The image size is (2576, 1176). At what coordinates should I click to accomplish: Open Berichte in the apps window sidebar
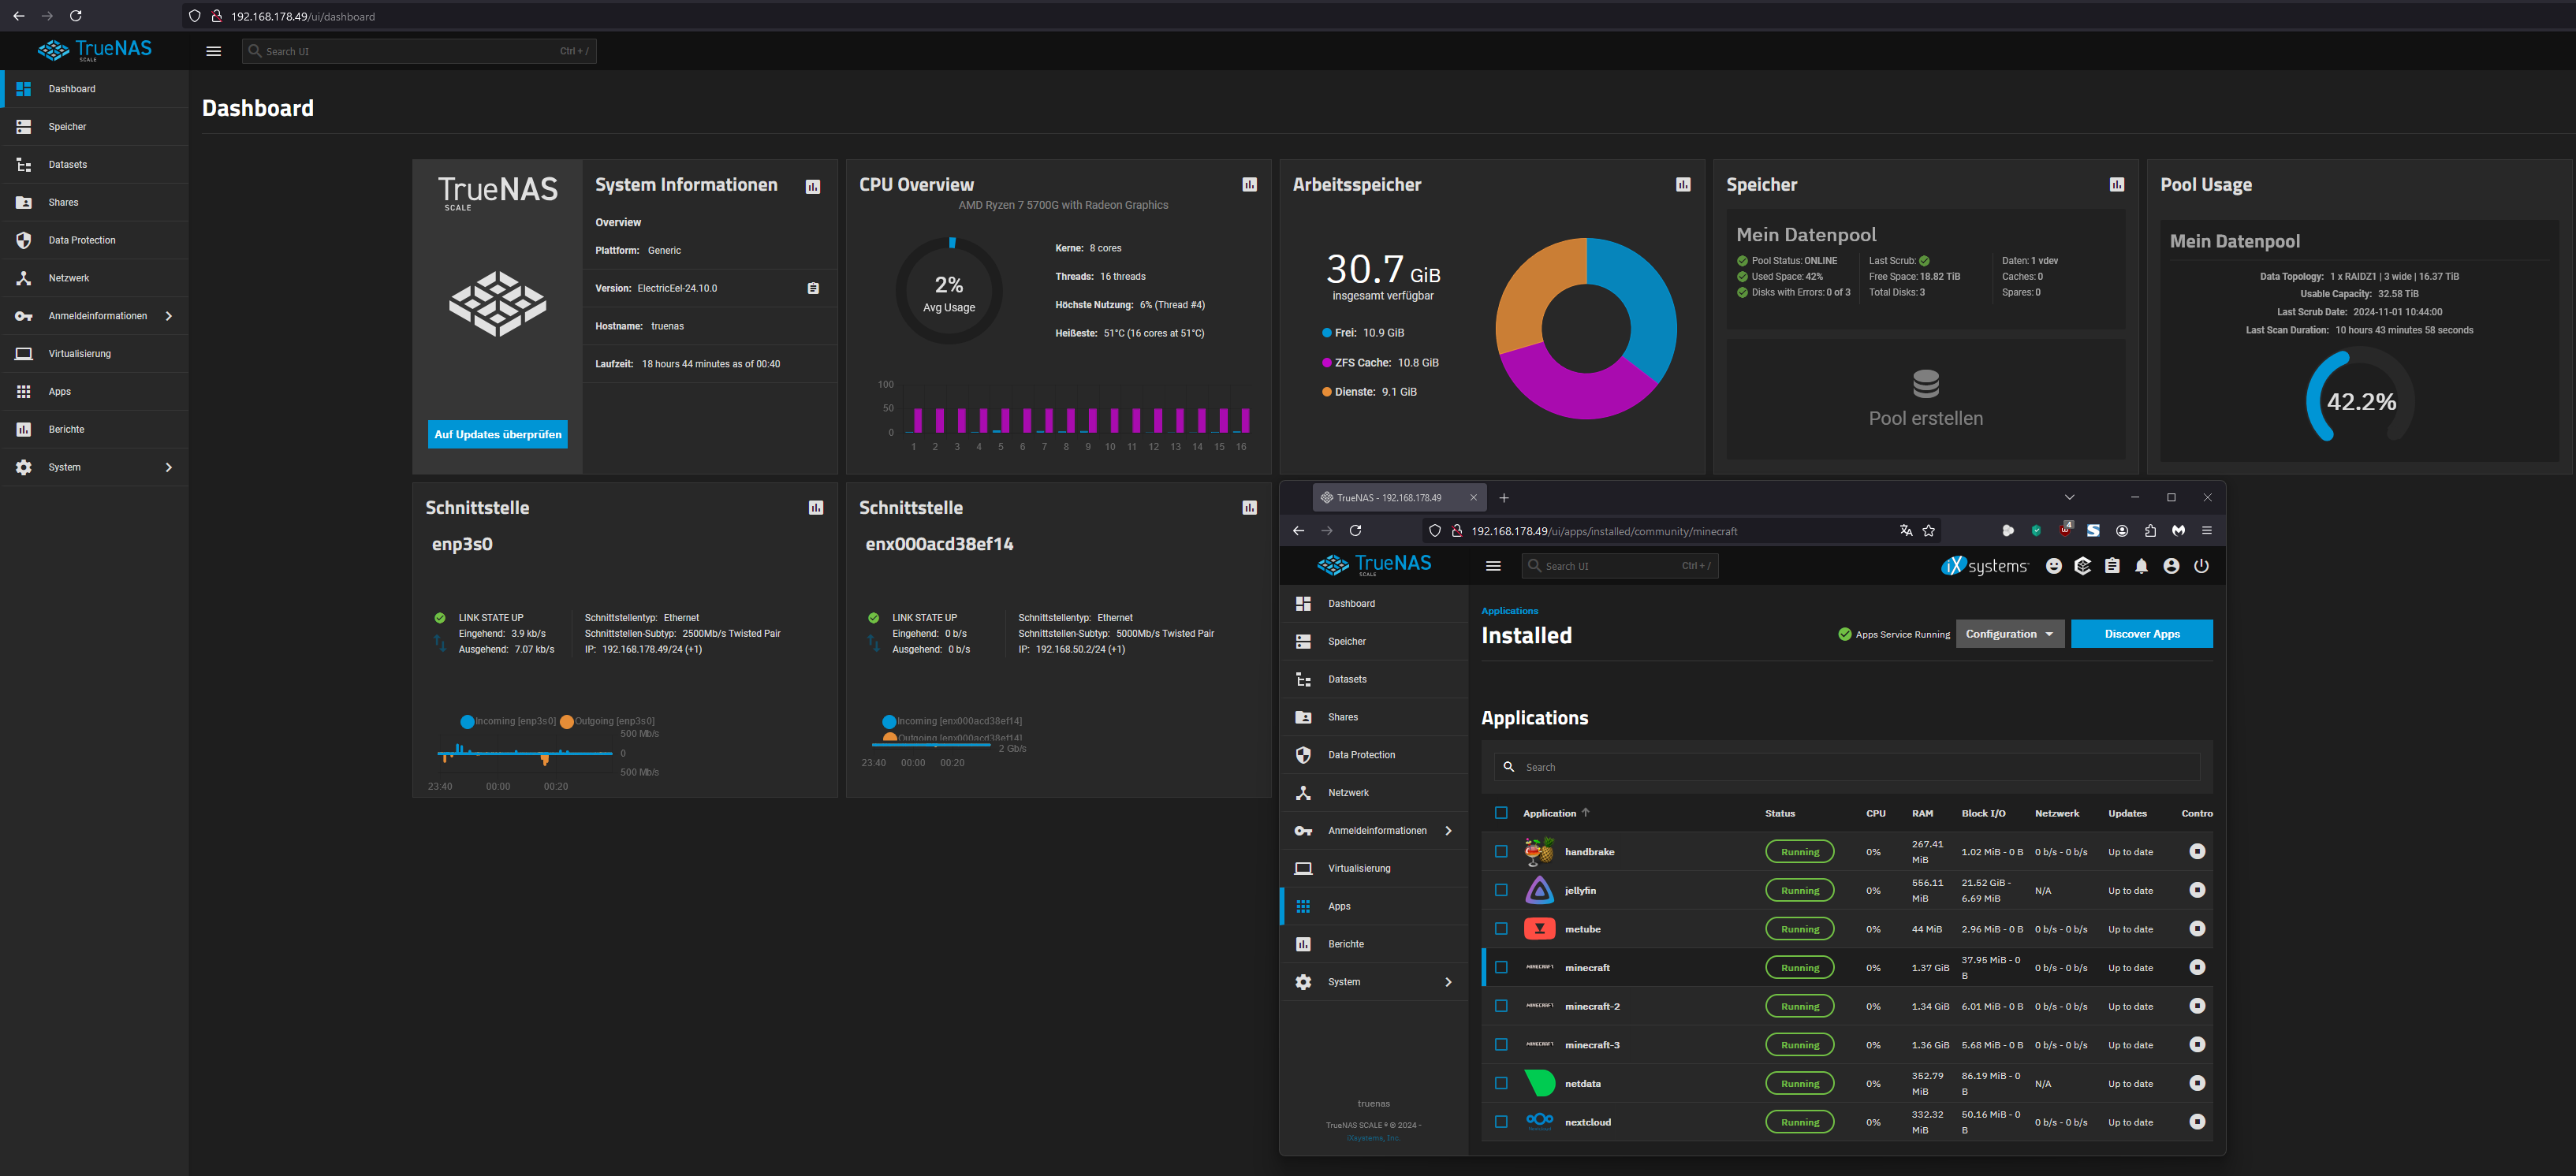[x=1374, y=945]
